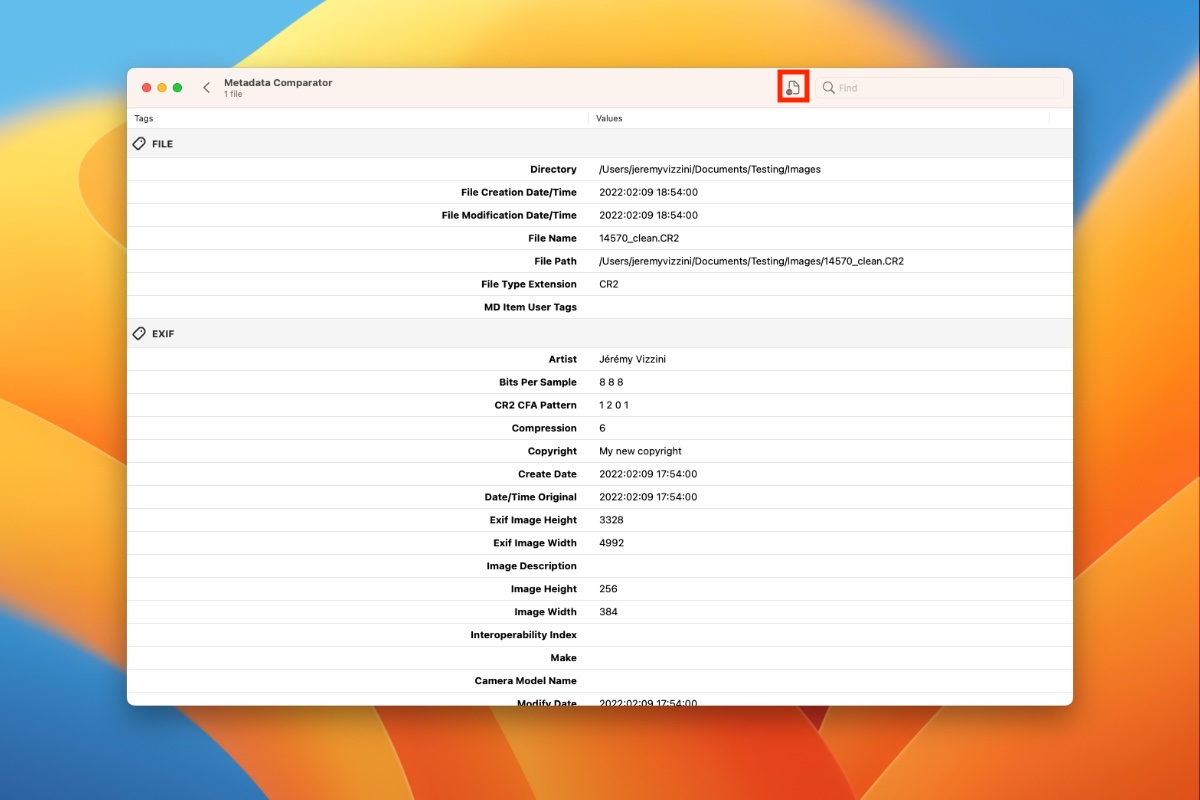Select the Image Width tag
Screen dimensions: 1200x800
[546, 612]
